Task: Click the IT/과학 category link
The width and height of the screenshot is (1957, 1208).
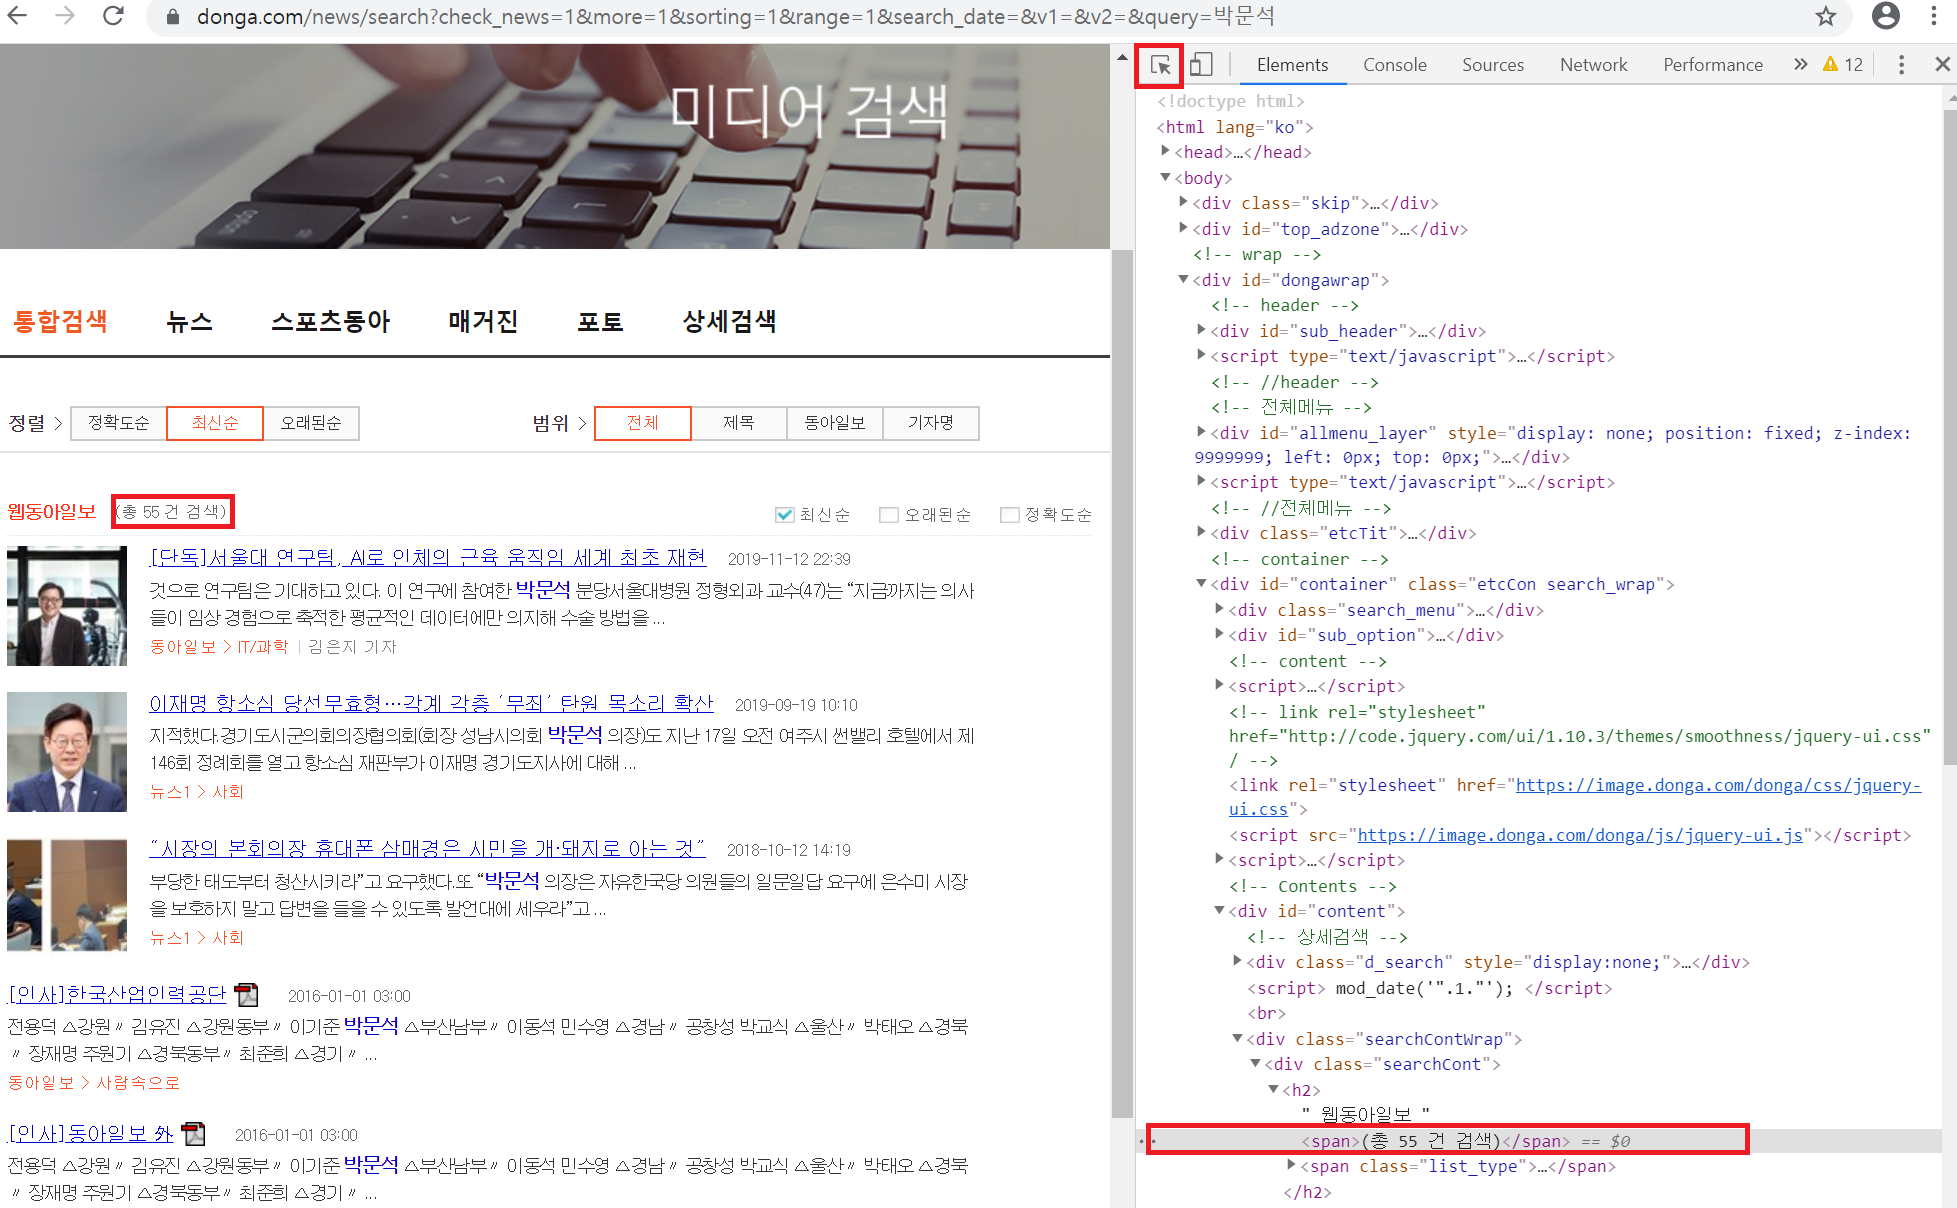Action: (263, 647)
